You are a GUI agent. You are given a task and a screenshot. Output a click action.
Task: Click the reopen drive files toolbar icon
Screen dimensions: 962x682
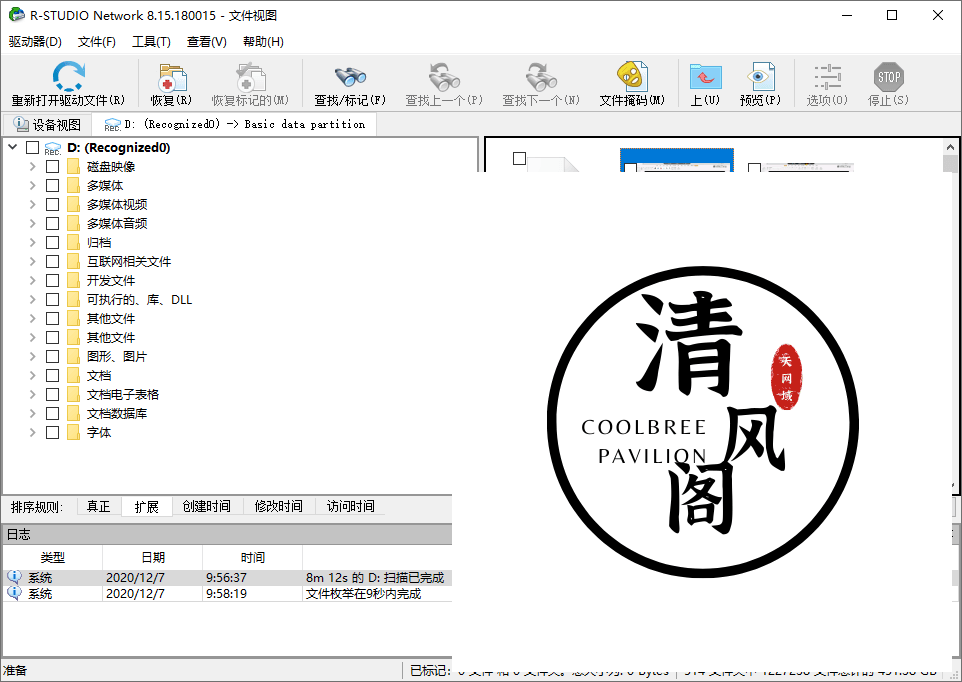tap(68, 76)
